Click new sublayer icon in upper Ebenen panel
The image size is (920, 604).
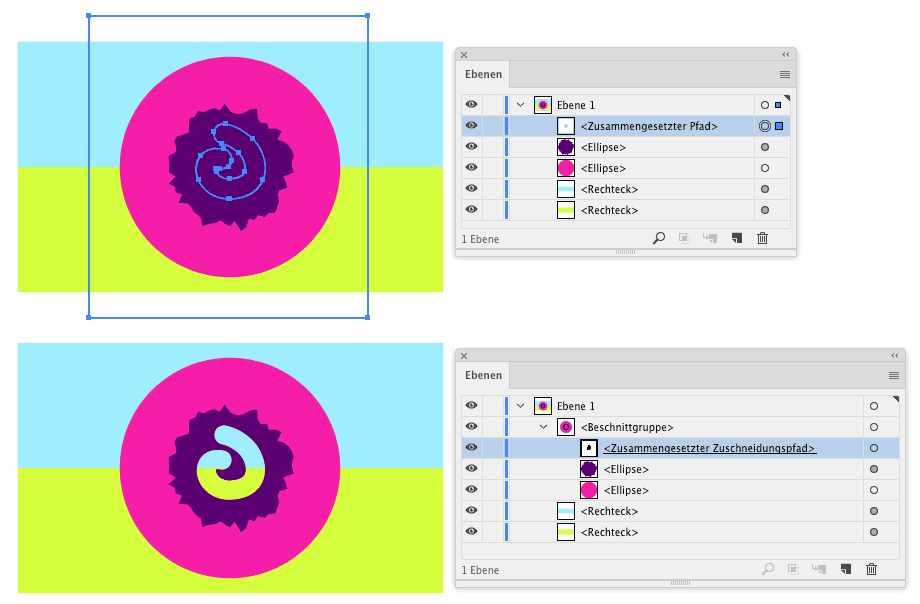click(x=711, y=238)
